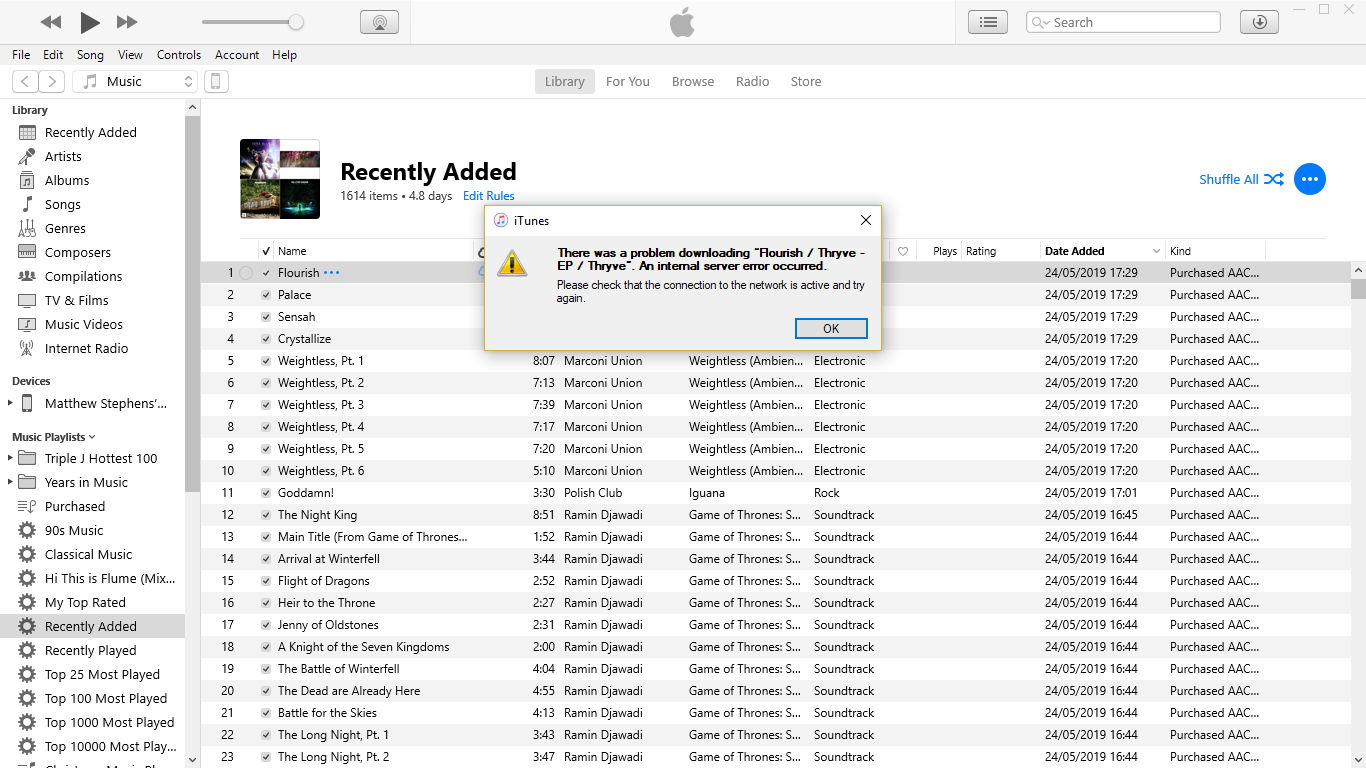Open the Downloads arrow button
The width and height of the screenshot is (1366, 768).
(x=1259, y=22)
